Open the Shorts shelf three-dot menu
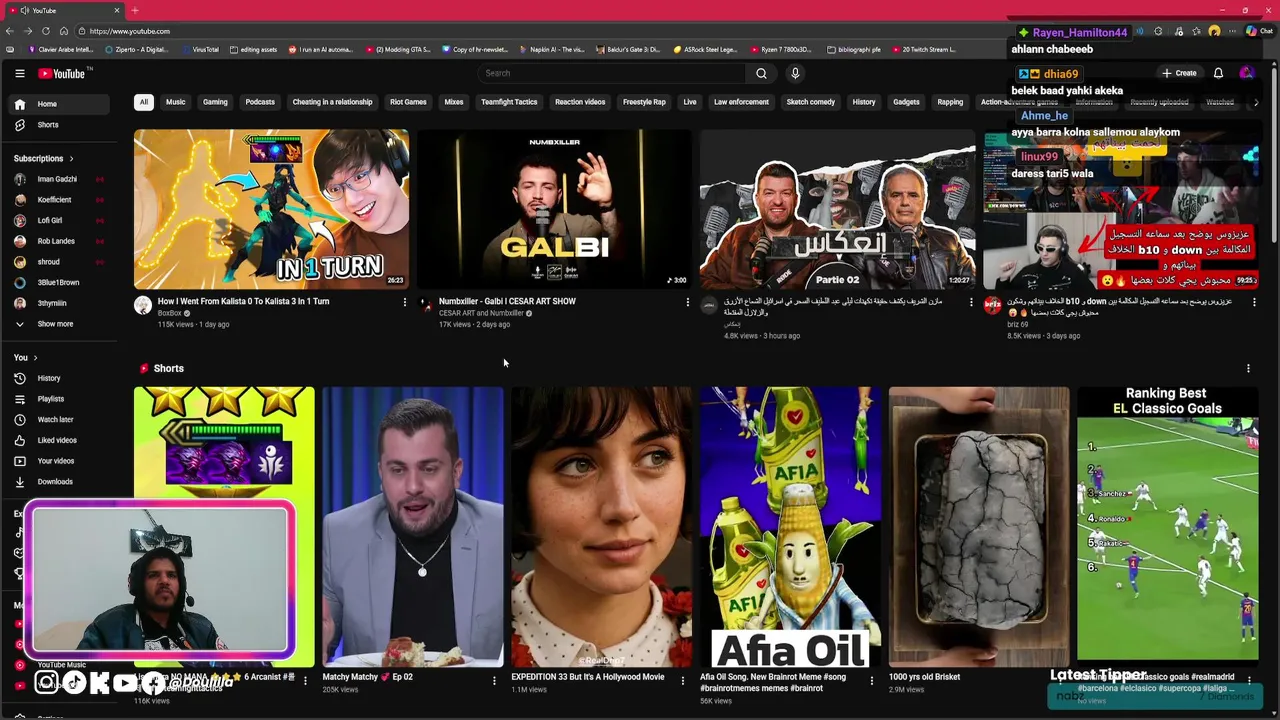Screen dimensions: 1280x720 tap(1248, 368)
